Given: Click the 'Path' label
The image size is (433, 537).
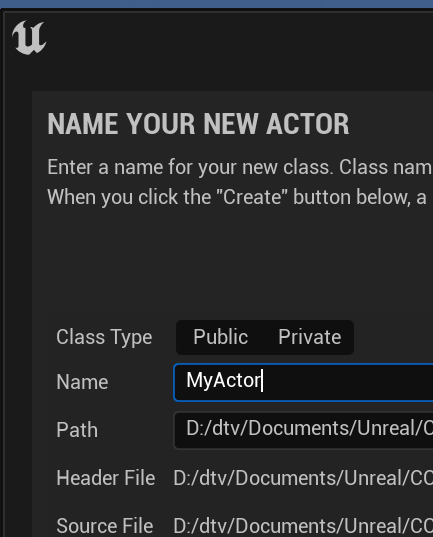Looking at the screenshot, I should pos(77,430).
